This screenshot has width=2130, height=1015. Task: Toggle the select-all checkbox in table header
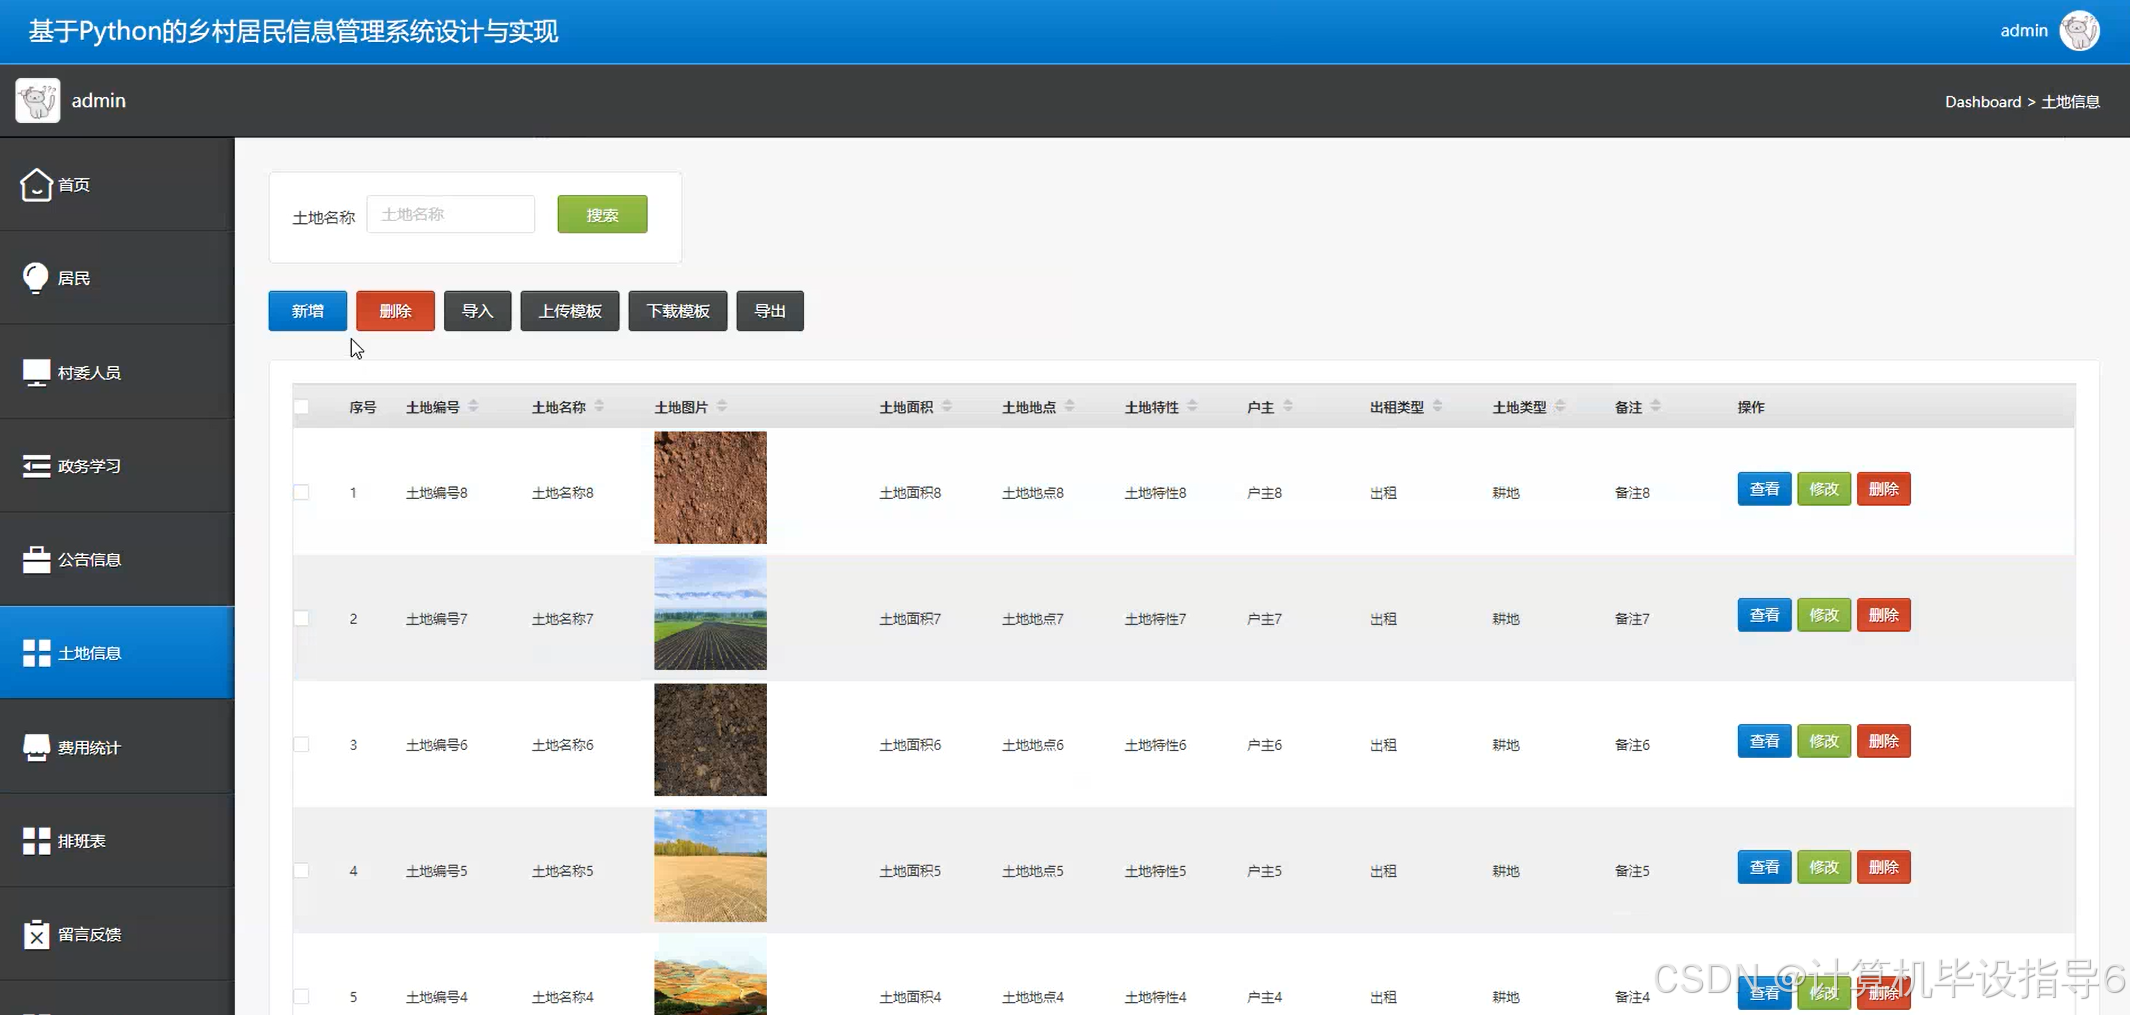point(301,407)
